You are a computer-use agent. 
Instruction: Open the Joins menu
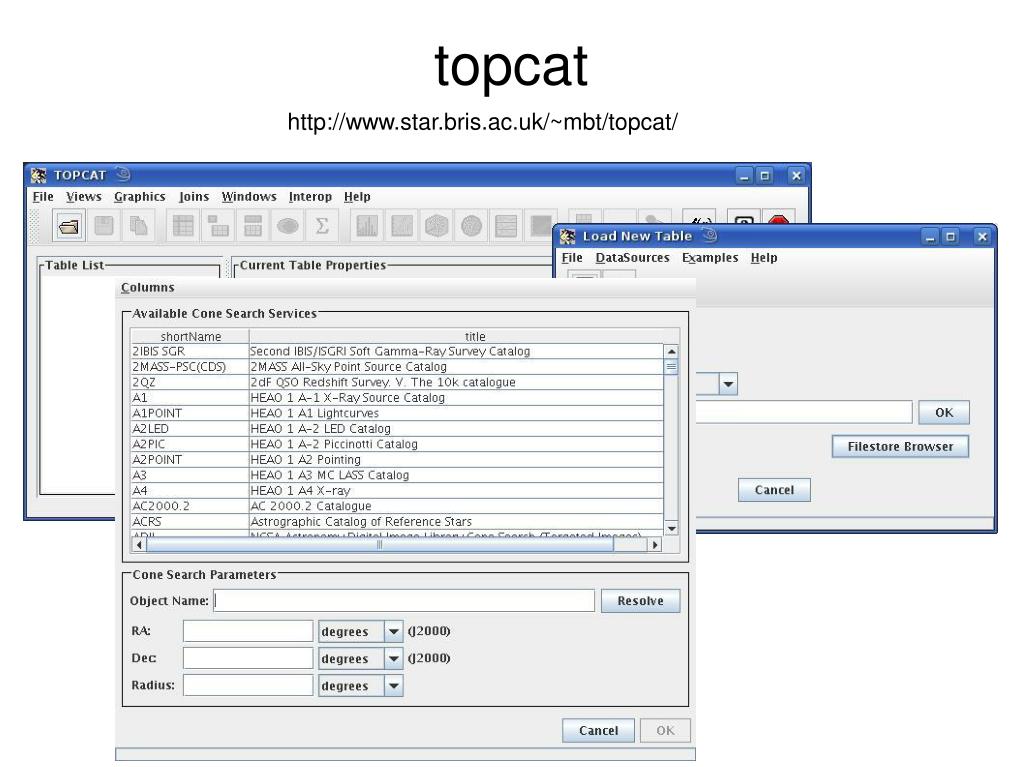coord(194,197)
